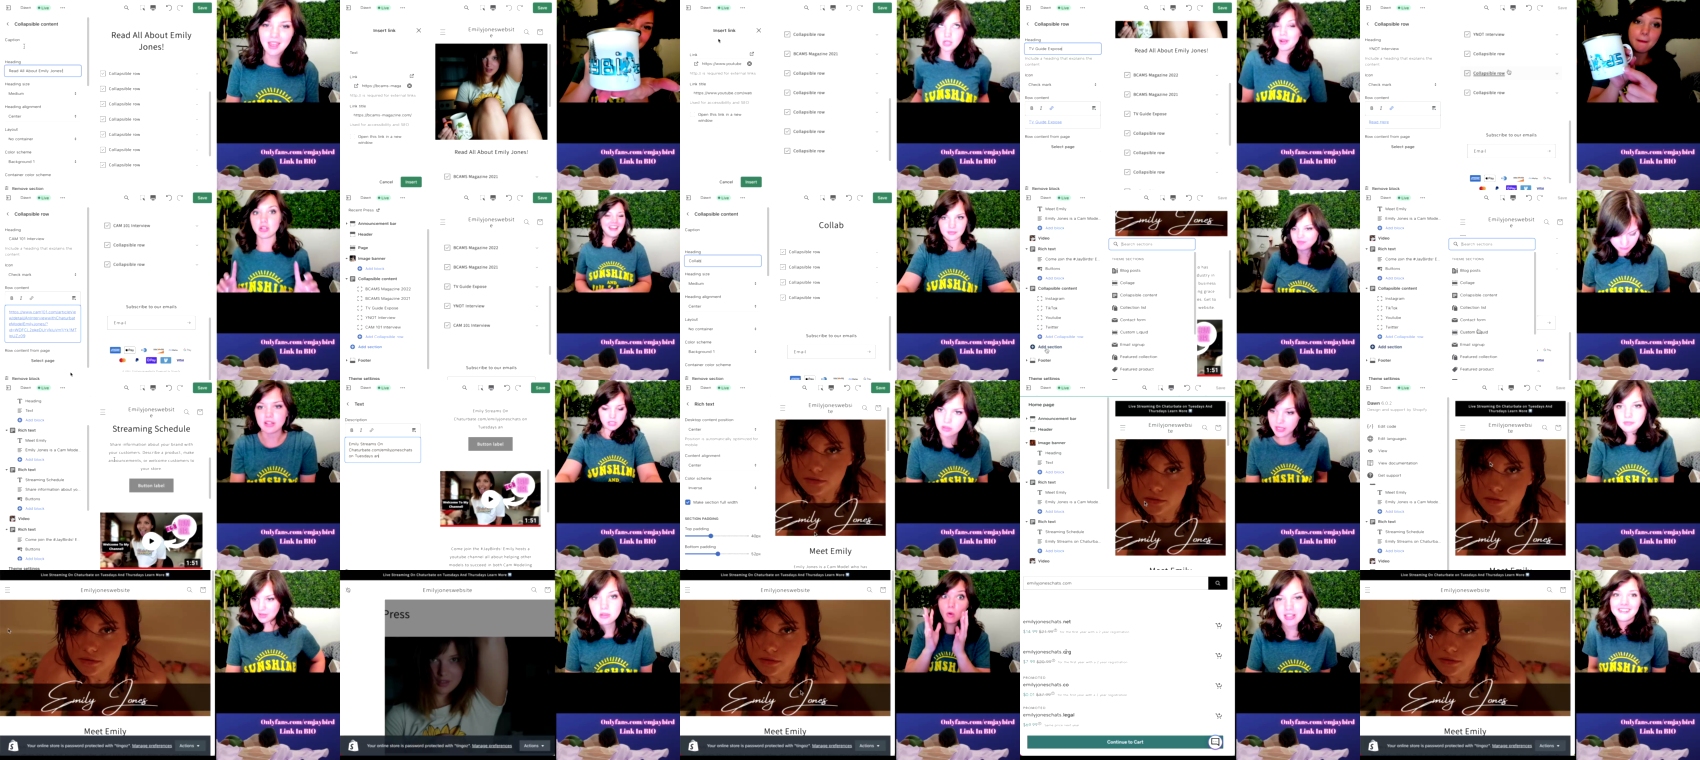Open Desktop content position Center dropdown
This screenshot has height=760, width=1700.
coord(722,429)
